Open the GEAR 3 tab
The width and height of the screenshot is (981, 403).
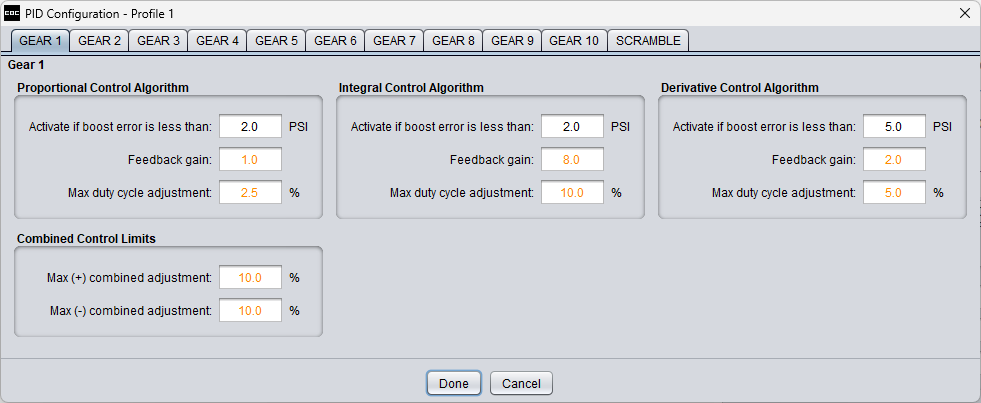point(159,41)
